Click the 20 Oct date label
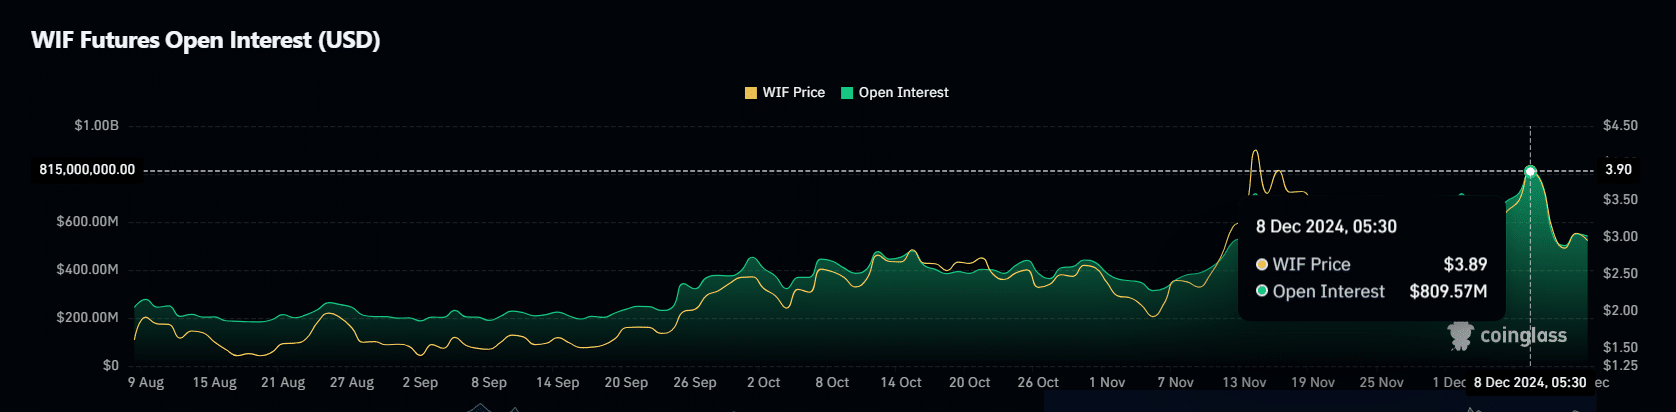Image resolution: width=1676 pixels, height=412 pixels. [x=969, y=382]
